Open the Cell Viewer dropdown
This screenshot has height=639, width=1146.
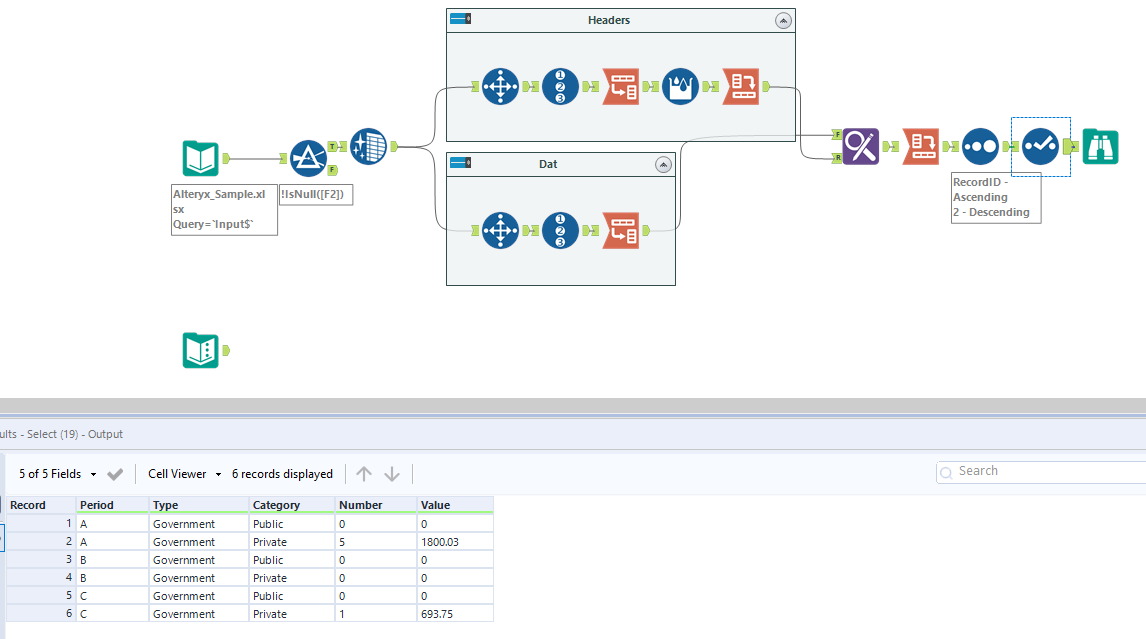(183, 472)
